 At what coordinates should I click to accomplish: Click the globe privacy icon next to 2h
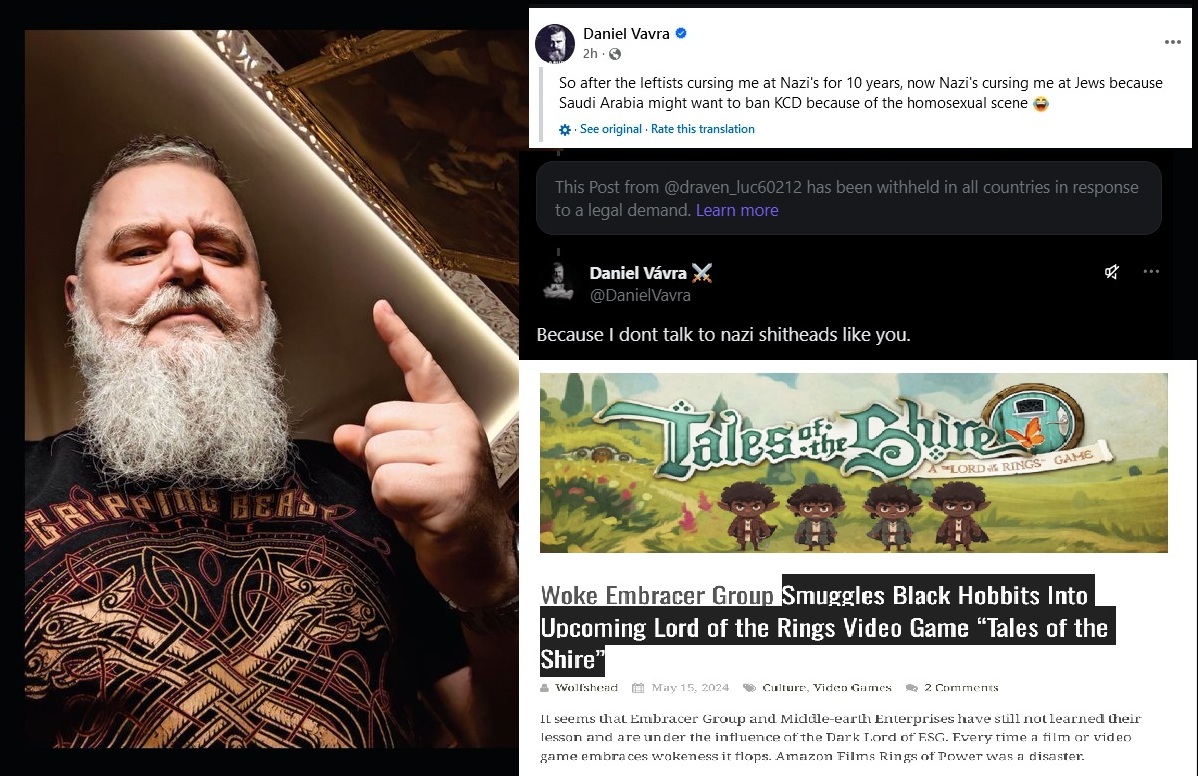coord(614,54)
